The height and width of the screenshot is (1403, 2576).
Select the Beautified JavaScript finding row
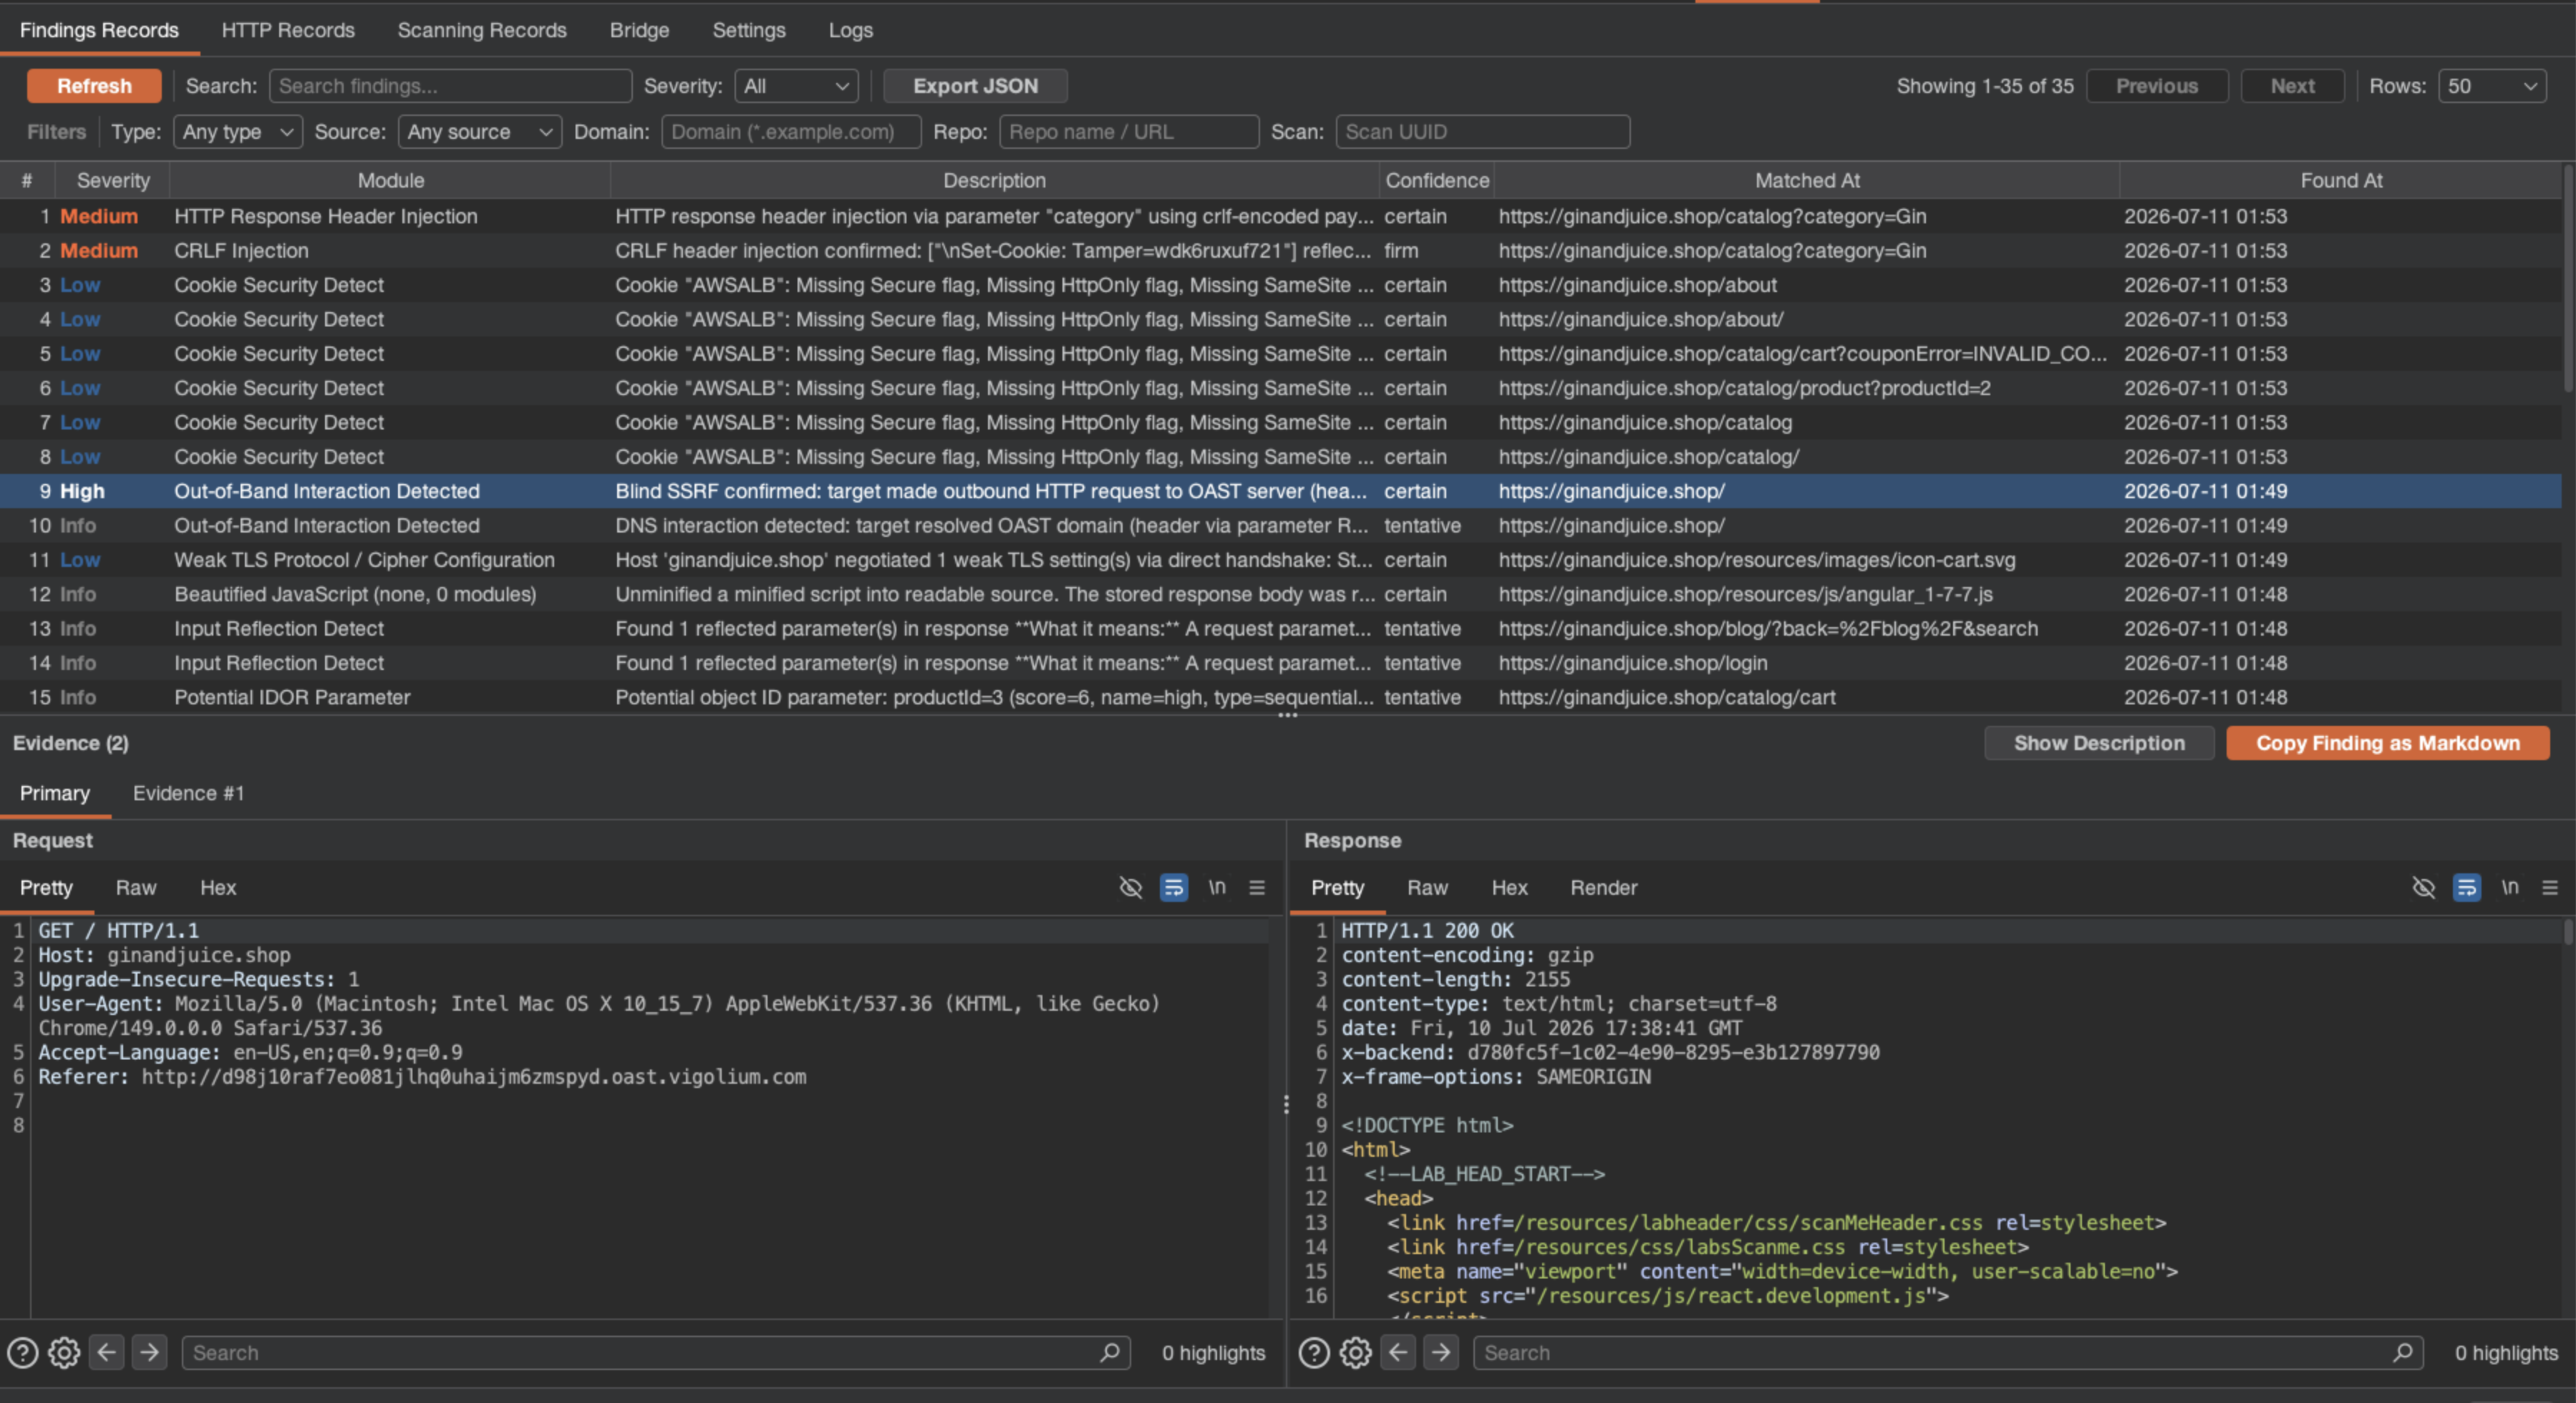pyautogui.click(x=1280, y=594)
